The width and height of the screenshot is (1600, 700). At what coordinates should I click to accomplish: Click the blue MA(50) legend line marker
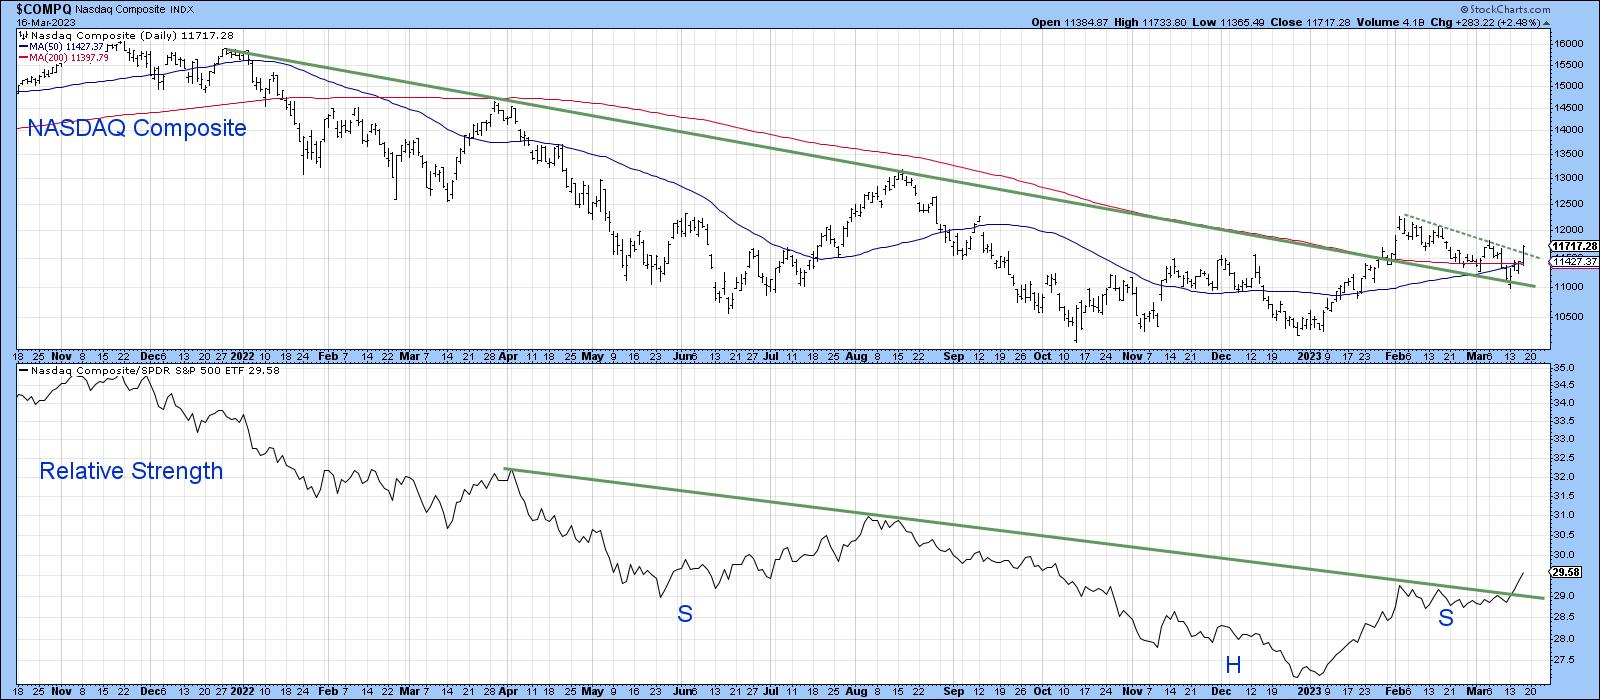click(23, 47)
